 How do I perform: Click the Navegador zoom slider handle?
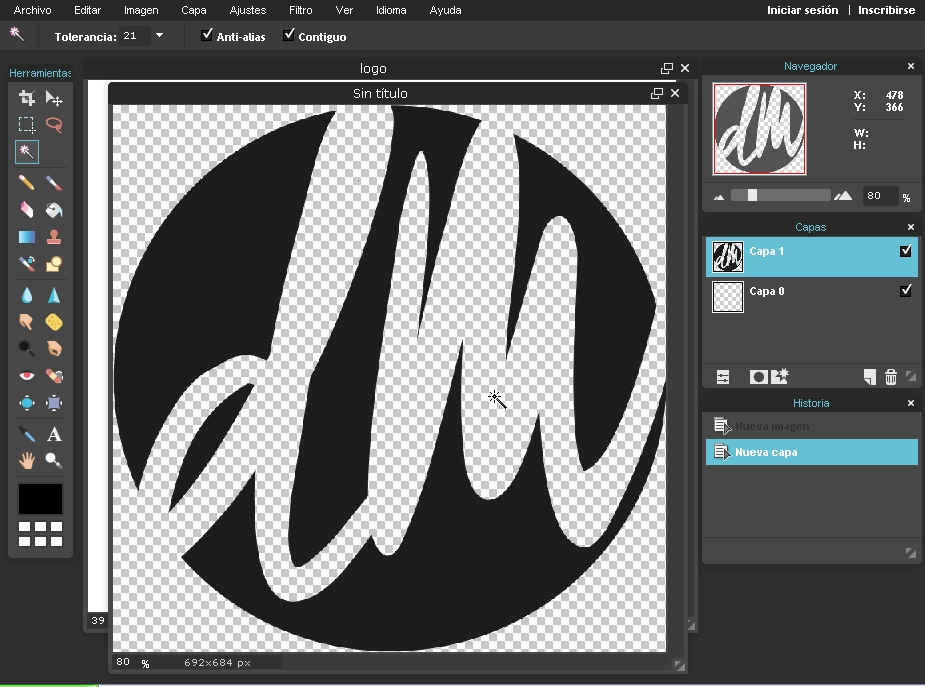click(752, 195)
